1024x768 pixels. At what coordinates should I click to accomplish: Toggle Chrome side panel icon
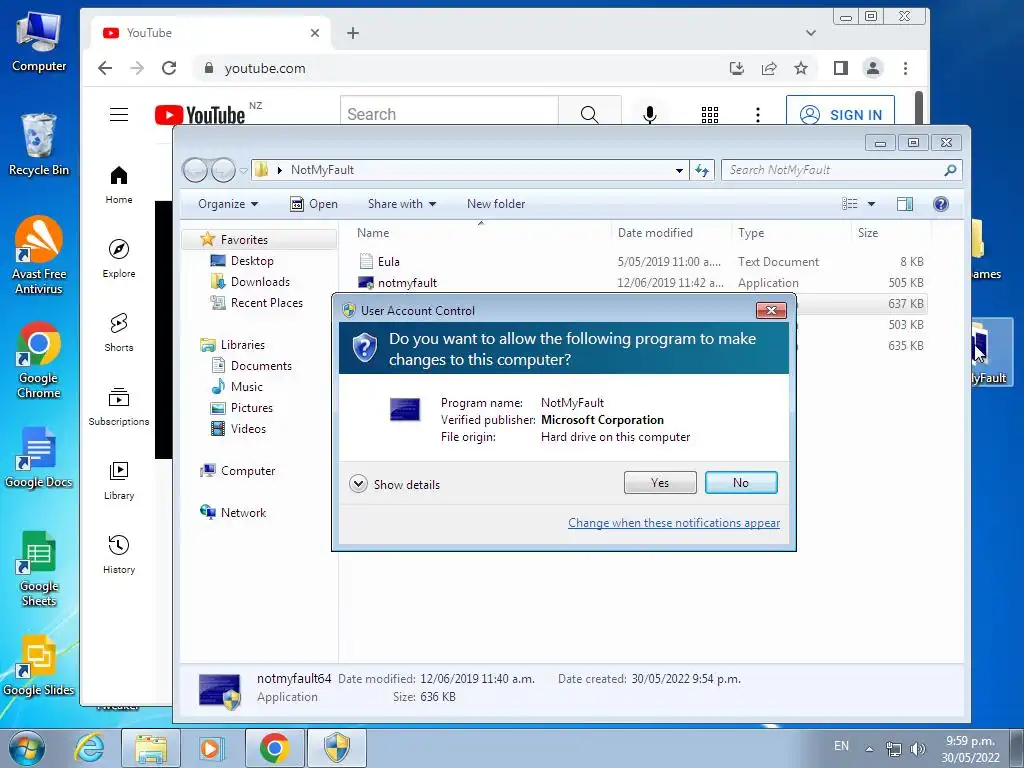click(x=840, y=68)
